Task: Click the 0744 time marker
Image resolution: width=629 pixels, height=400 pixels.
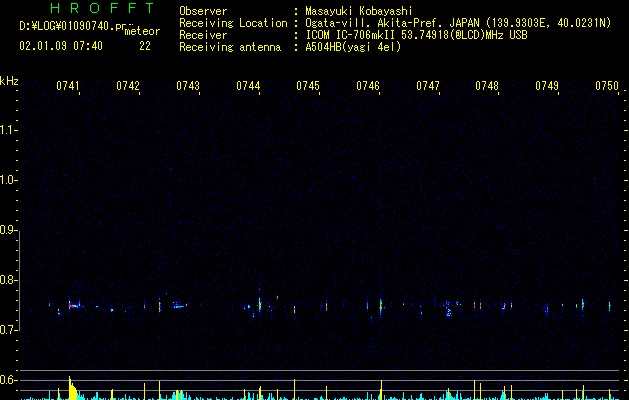Action: [x=248, y=85]
